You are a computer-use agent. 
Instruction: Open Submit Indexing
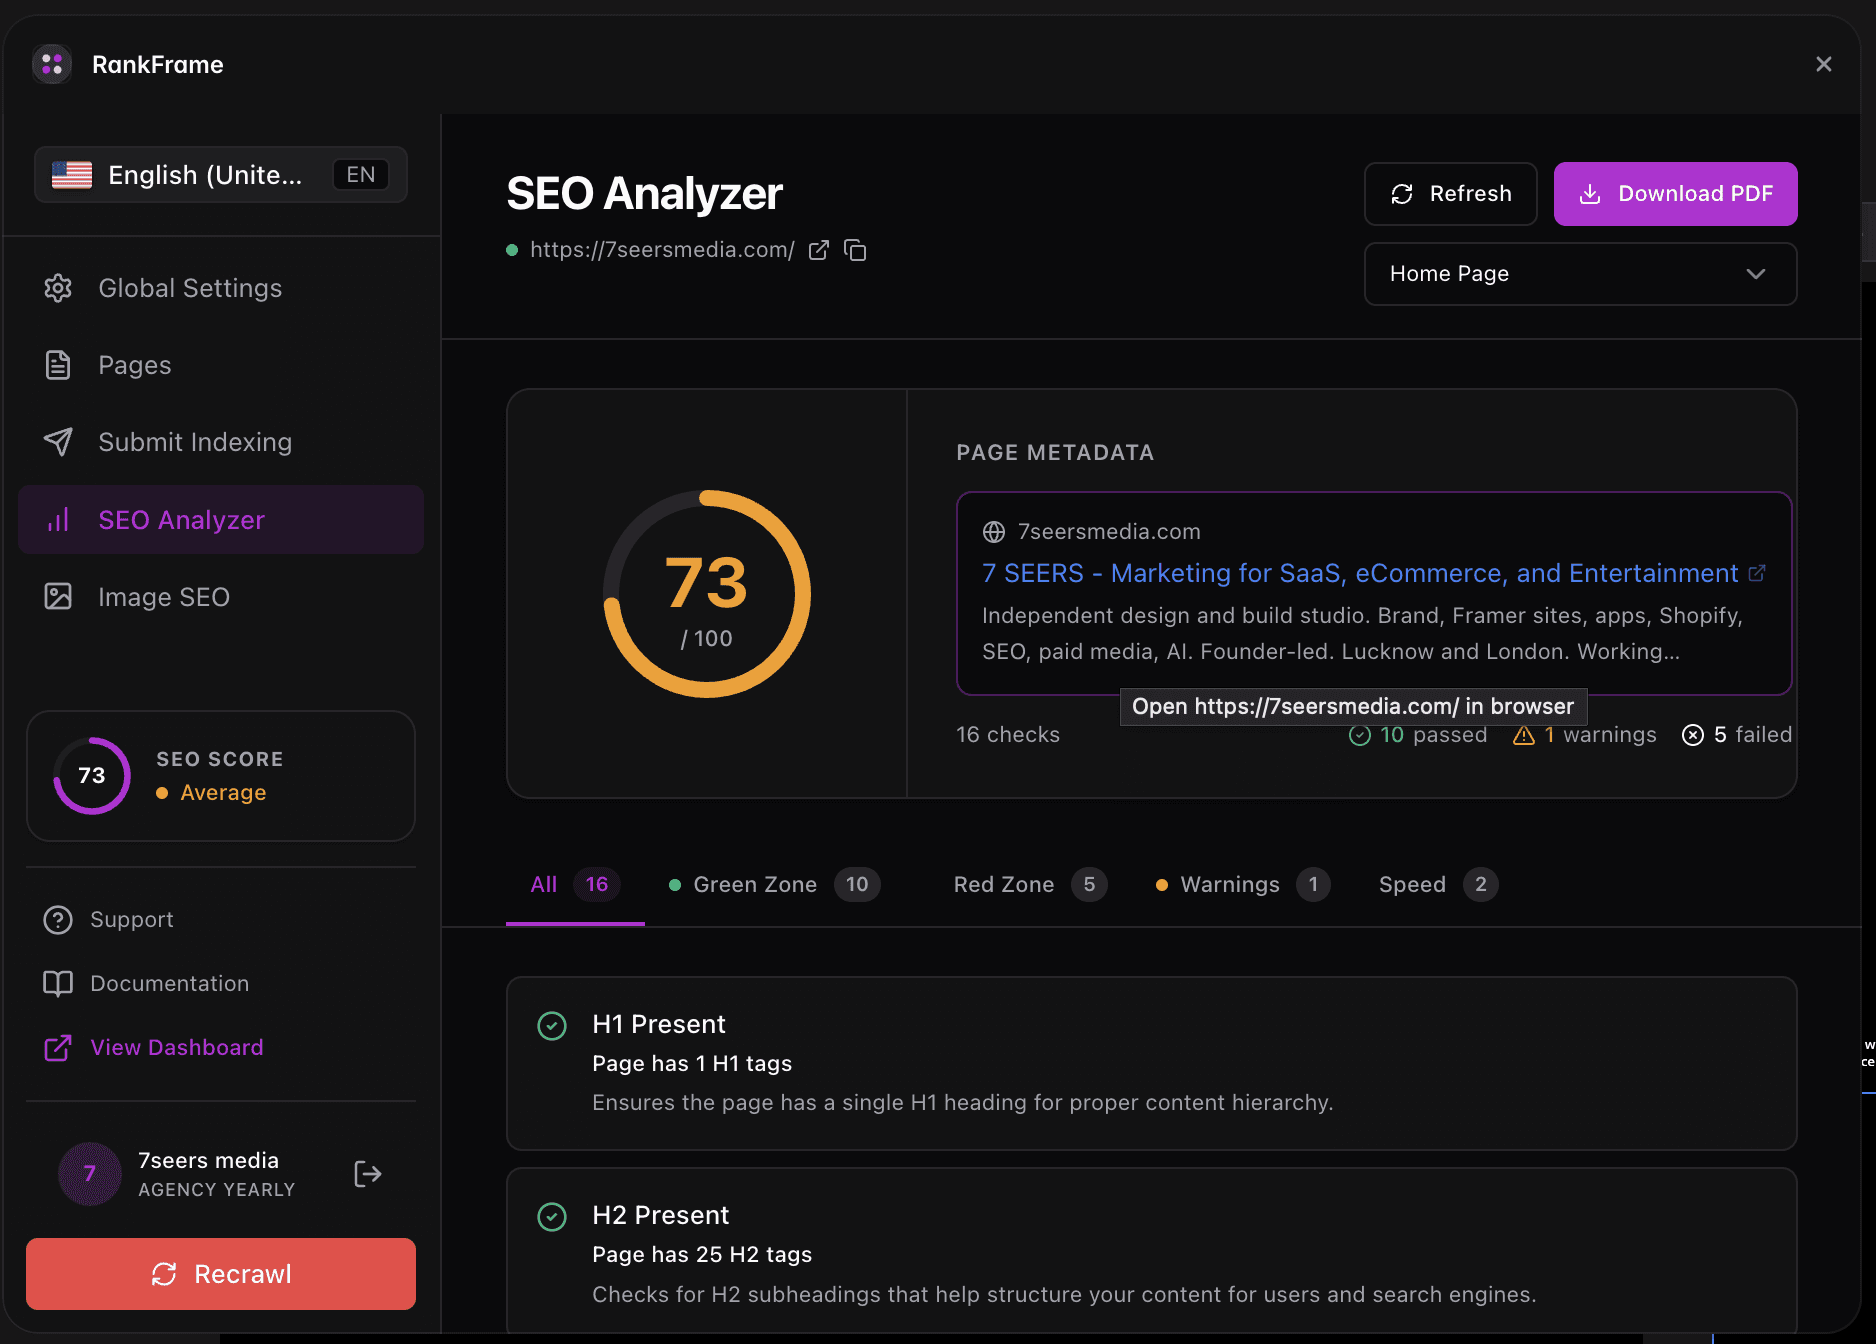pos(221,442)
